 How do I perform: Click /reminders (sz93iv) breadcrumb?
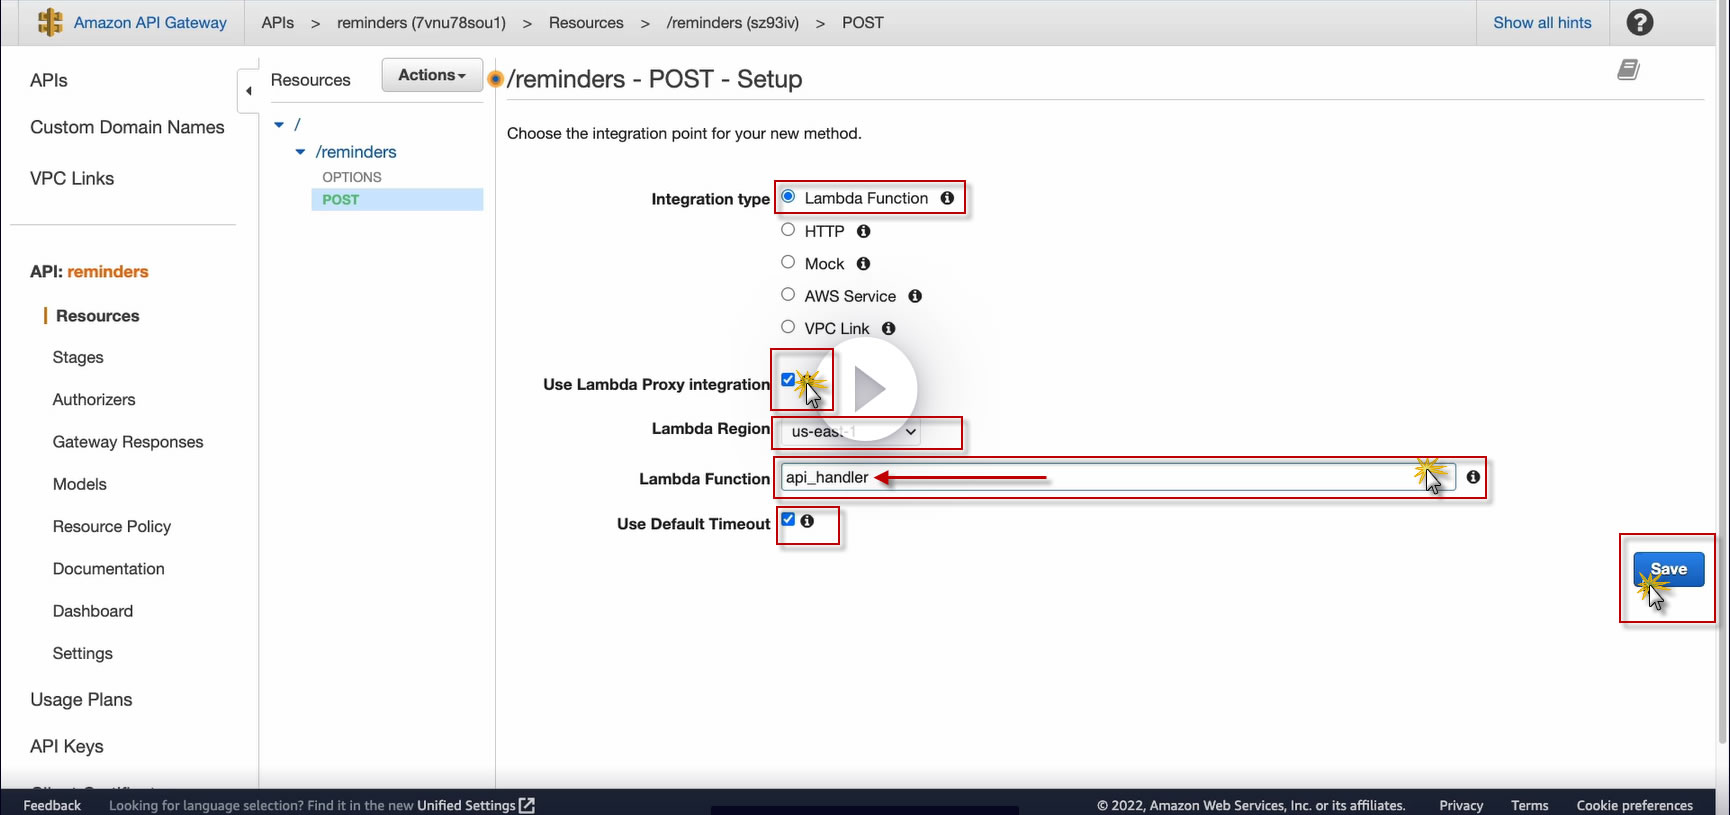[733, 22]
